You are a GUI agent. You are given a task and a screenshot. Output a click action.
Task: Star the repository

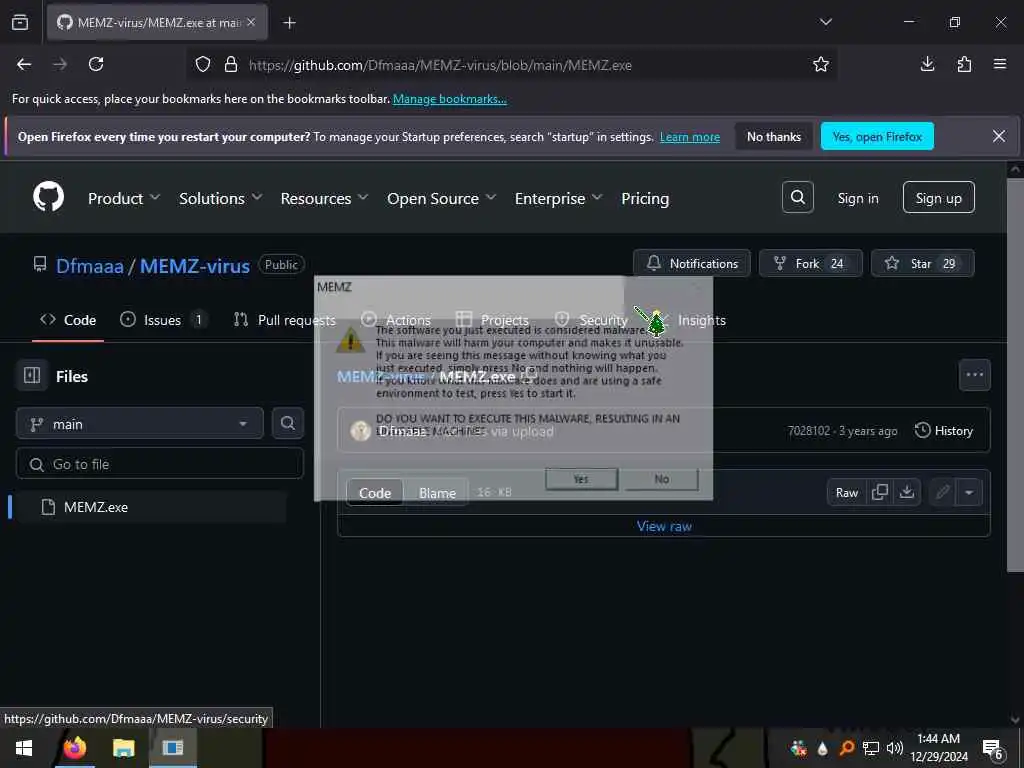point(922,263)
